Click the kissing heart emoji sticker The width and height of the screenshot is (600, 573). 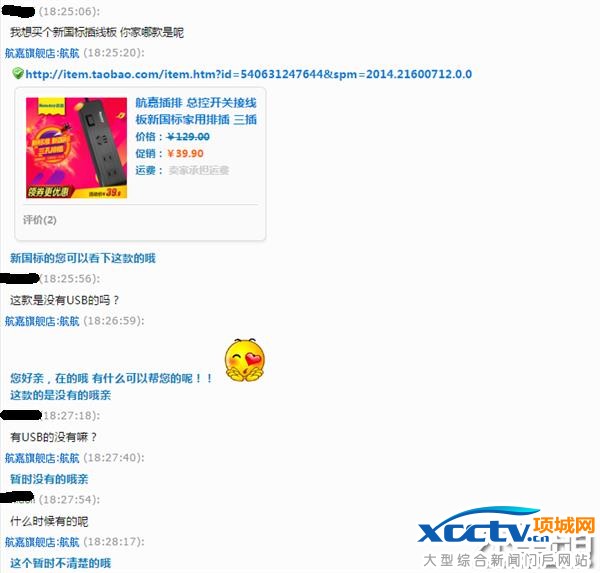coord(245,360)
